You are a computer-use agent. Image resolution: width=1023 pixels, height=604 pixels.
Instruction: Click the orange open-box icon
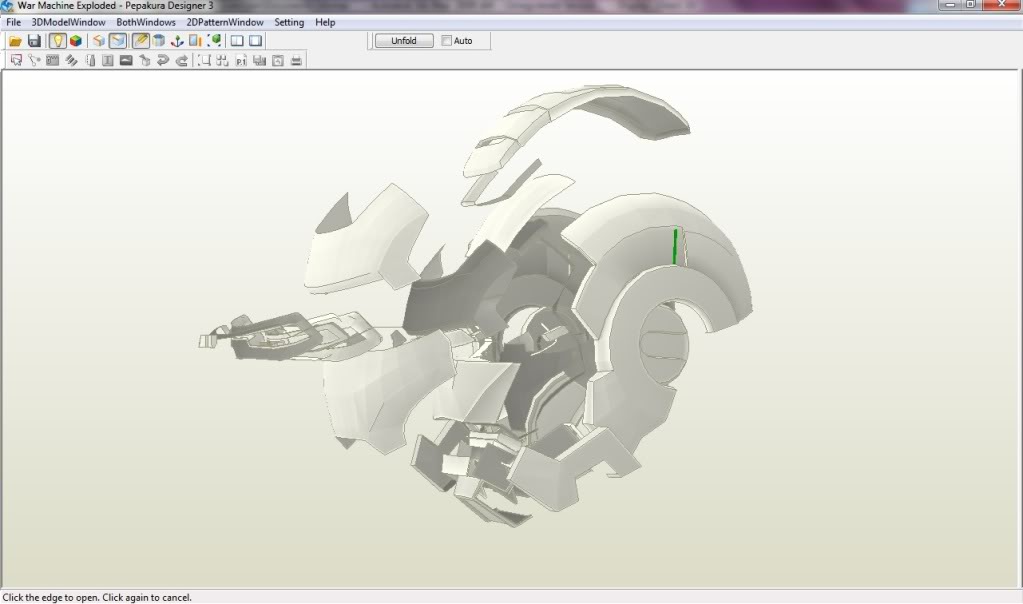click(x=99, y=41)
